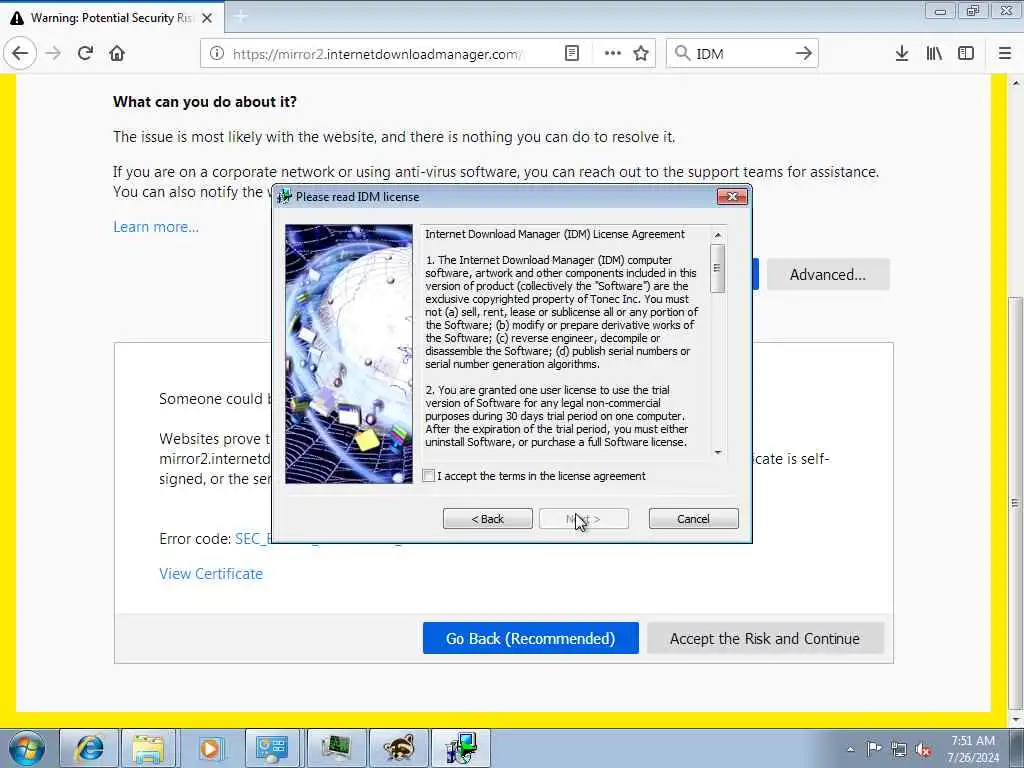Open Windows Explorer folder on taskbar

coord(148,748)
